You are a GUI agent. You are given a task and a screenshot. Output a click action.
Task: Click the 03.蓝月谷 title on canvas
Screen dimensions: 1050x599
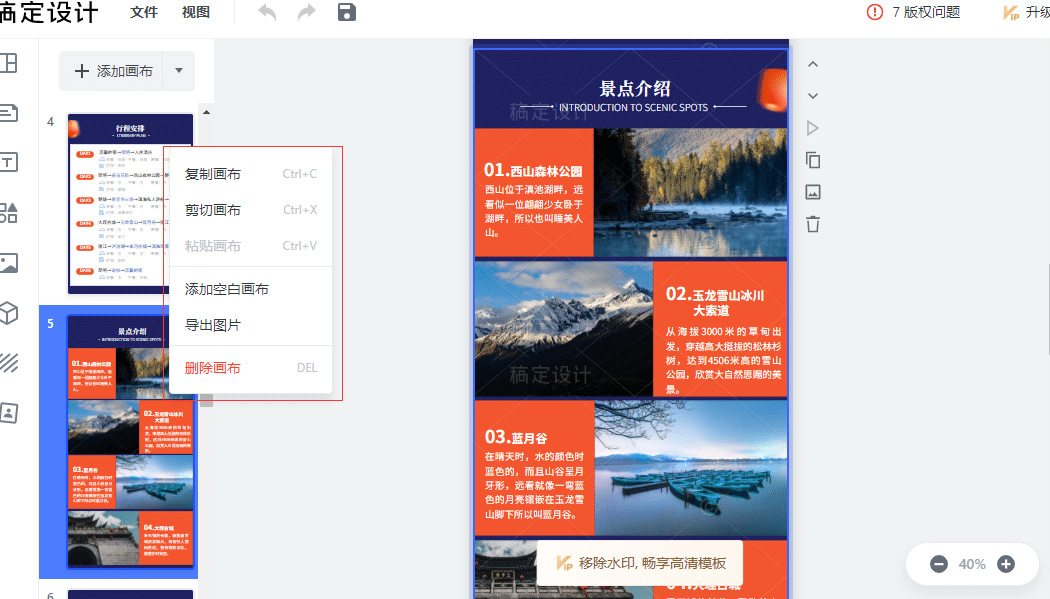[x=516, y=438]
